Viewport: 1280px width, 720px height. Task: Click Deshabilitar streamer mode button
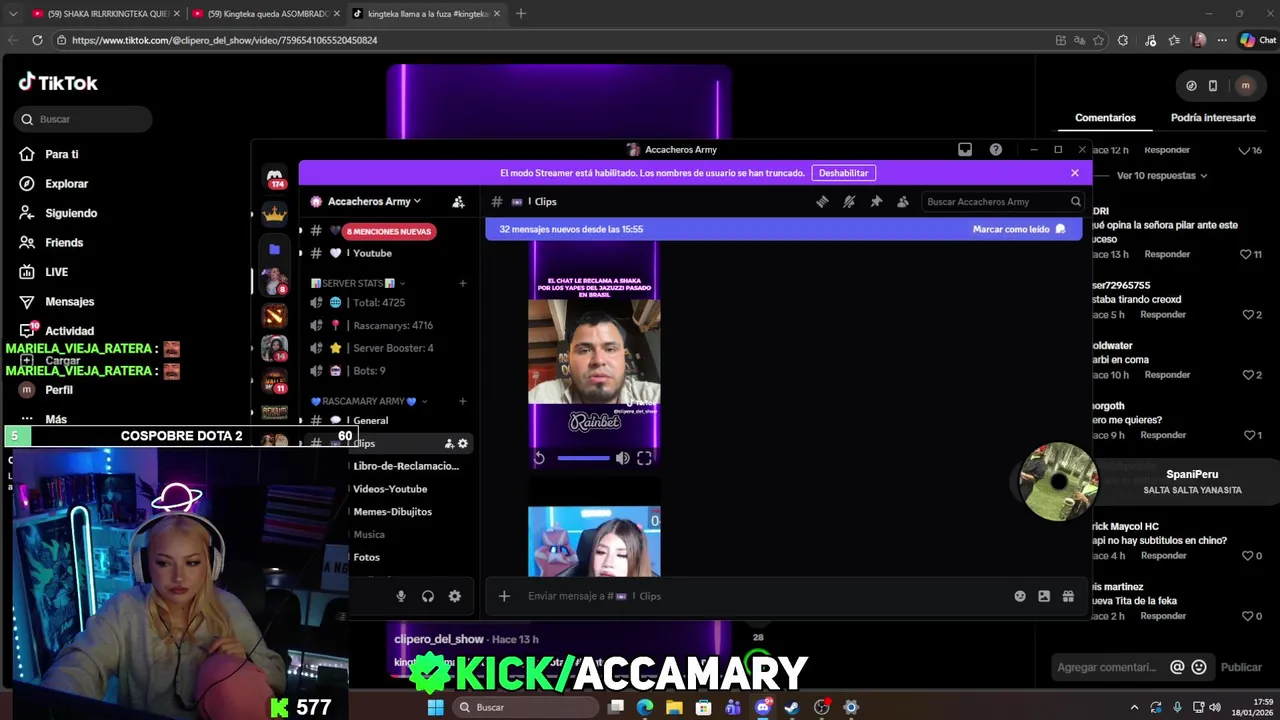[844, 173]
